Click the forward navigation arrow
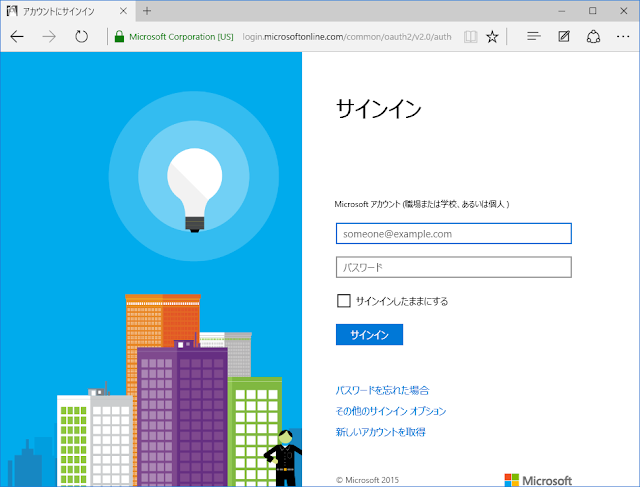 click(x=49, y=37)
